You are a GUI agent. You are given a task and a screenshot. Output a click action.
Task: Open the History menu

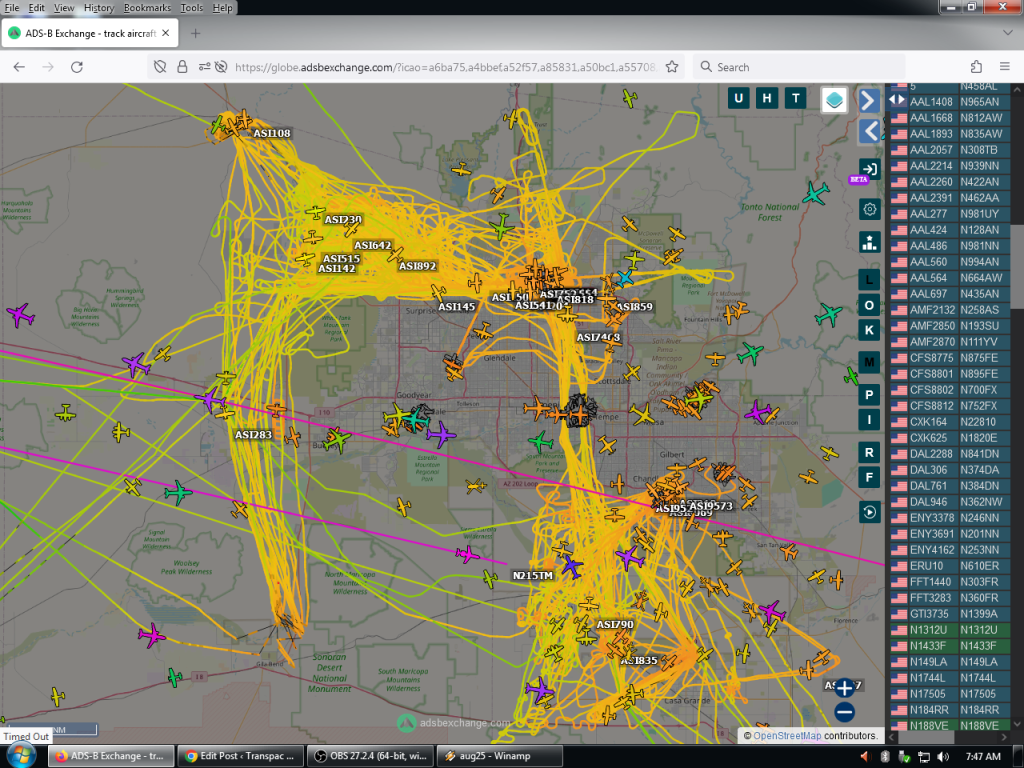click(x=99, y=8)
